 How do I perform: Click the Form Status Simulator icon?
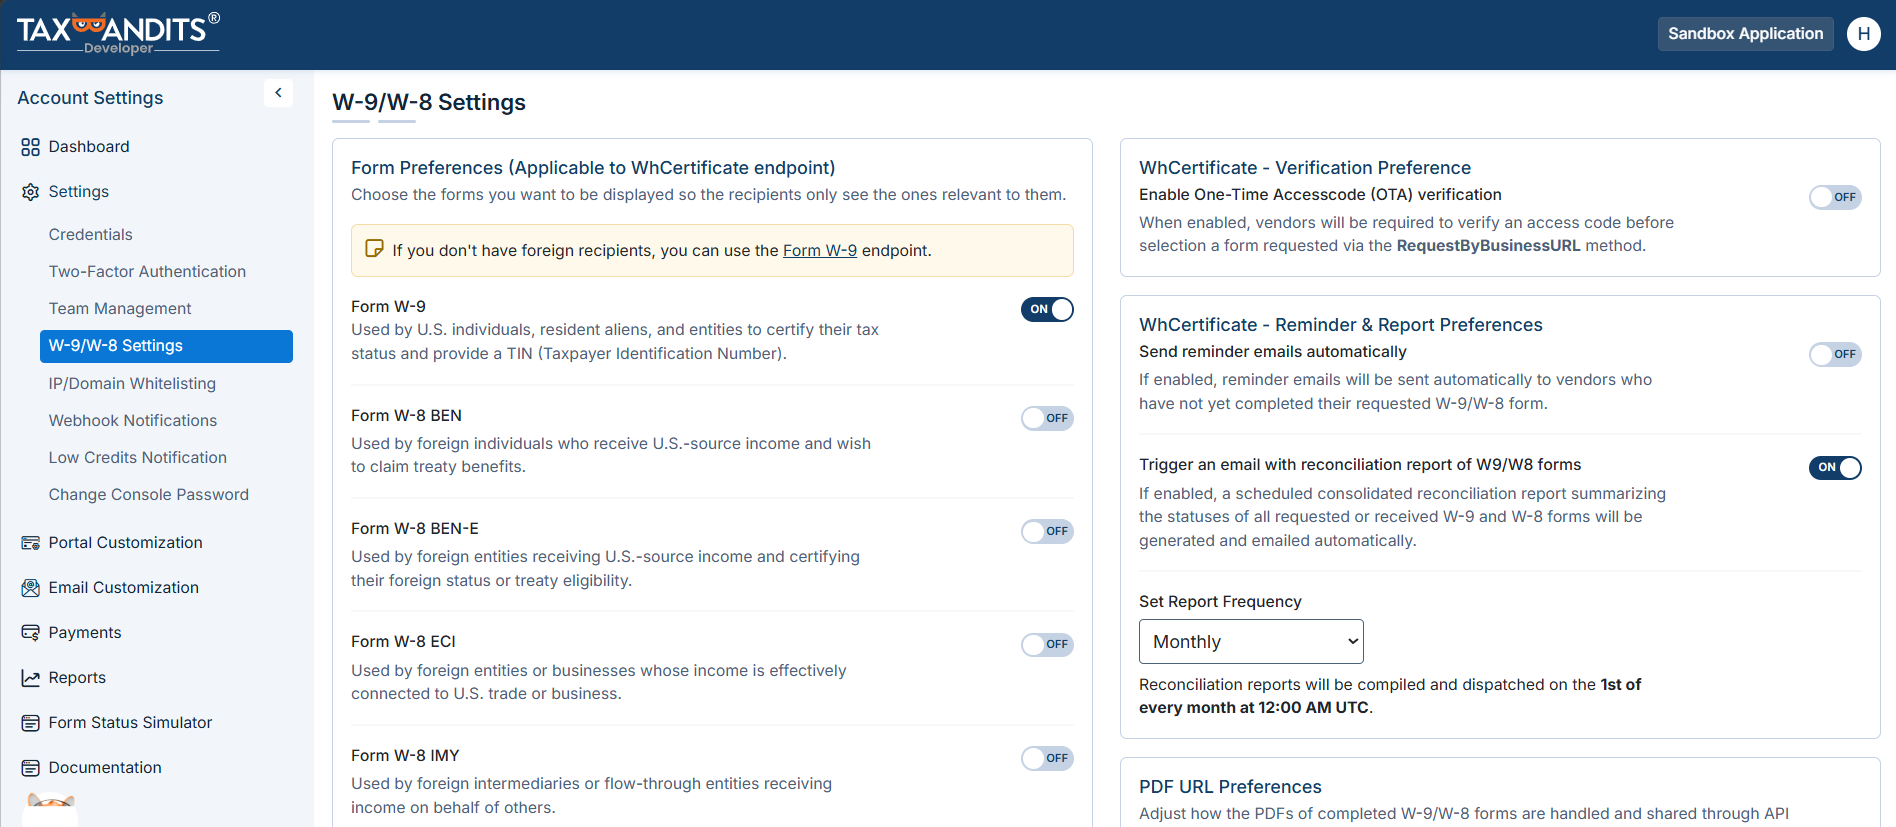(x=31, y=723)
